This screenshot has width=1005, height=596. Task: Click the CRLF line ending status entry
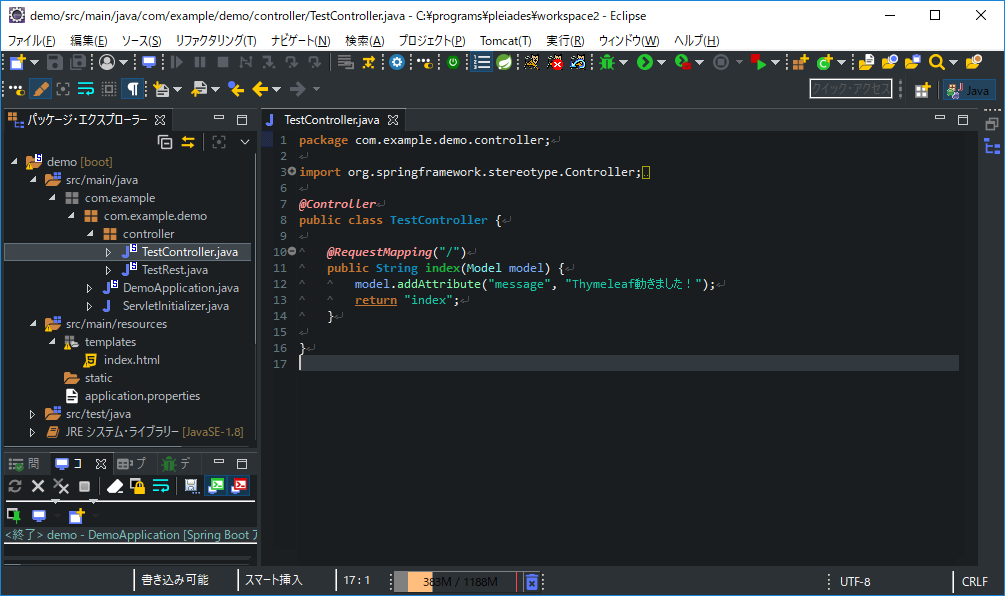pyautogui.click(x=974, y=582)
